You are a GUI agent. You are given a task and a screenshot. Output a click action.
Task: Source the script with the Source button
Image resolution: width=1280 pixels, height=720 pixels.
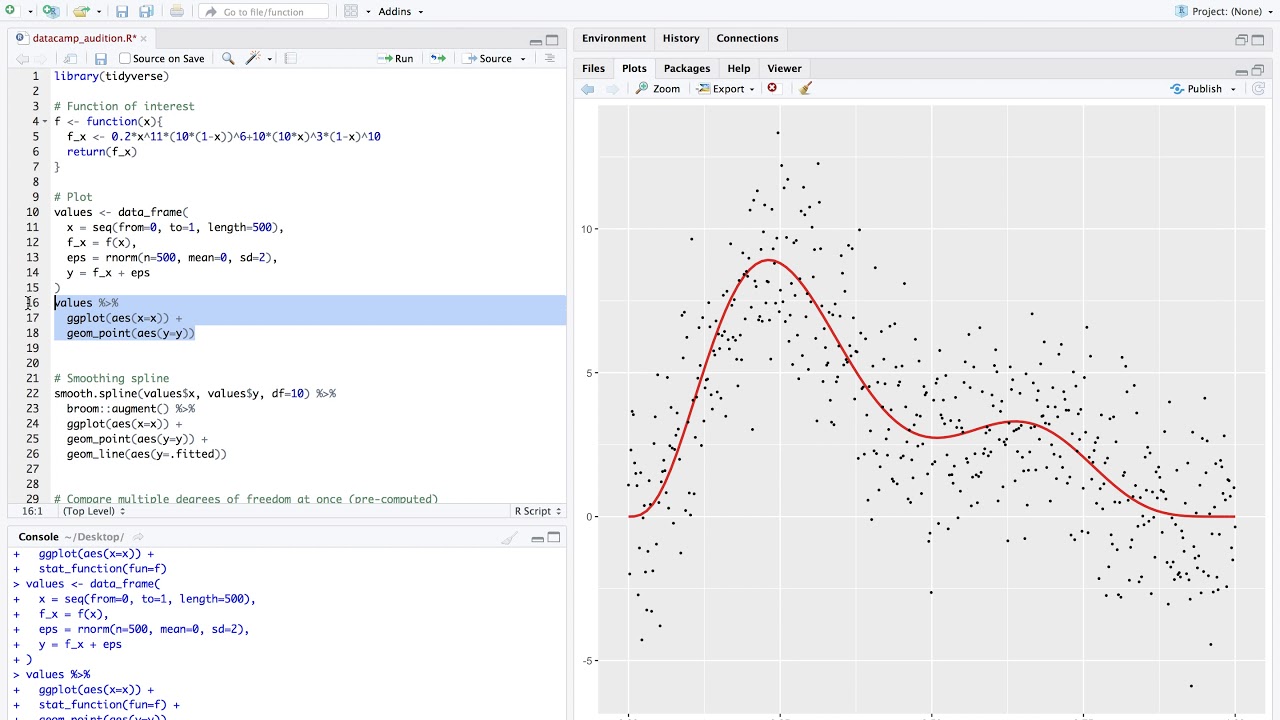[x=488, y=58]
